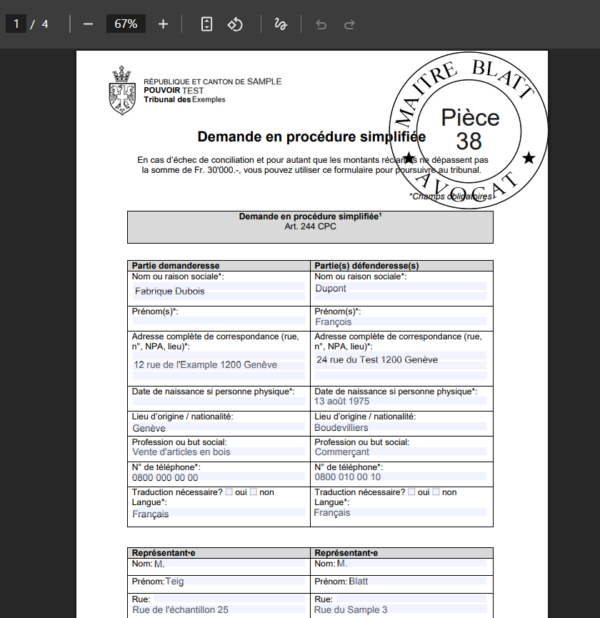
Task: Click the fit to page icon
Action: [x=207, y=24]
